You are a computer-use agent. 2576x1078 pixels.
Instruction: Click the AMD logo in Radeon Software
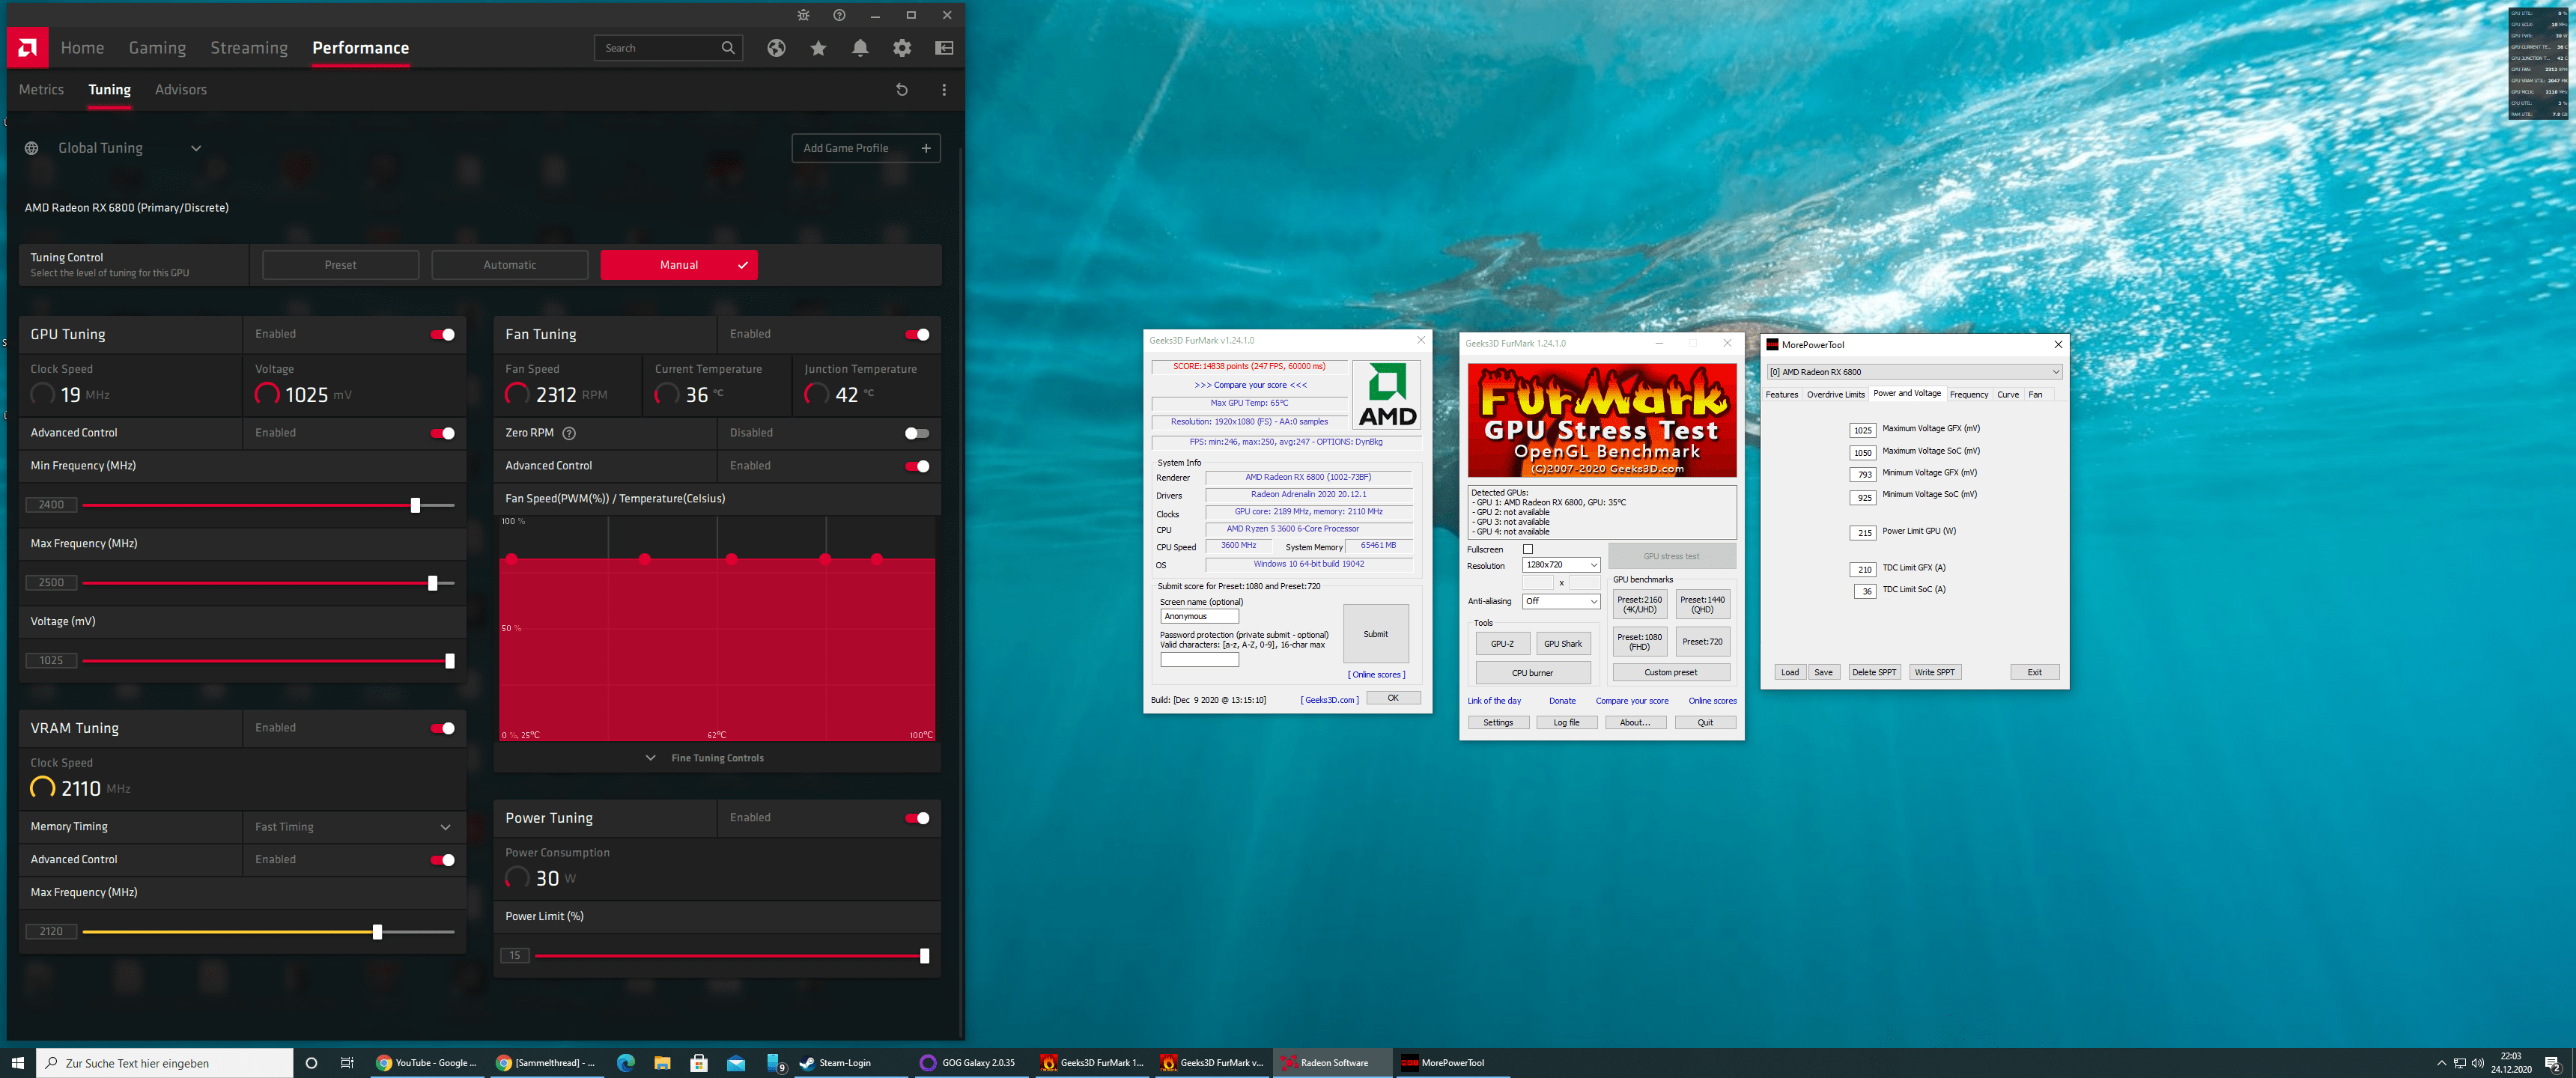(27, 47)
